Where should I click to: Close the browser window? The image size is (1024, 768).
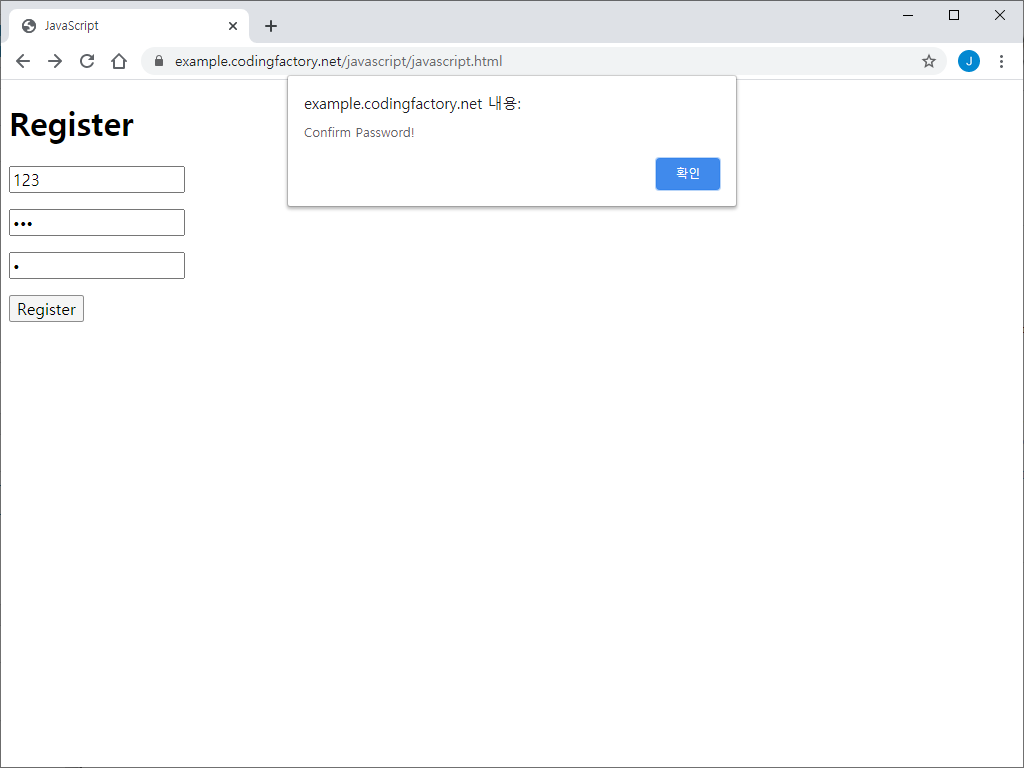[1000, 15]
